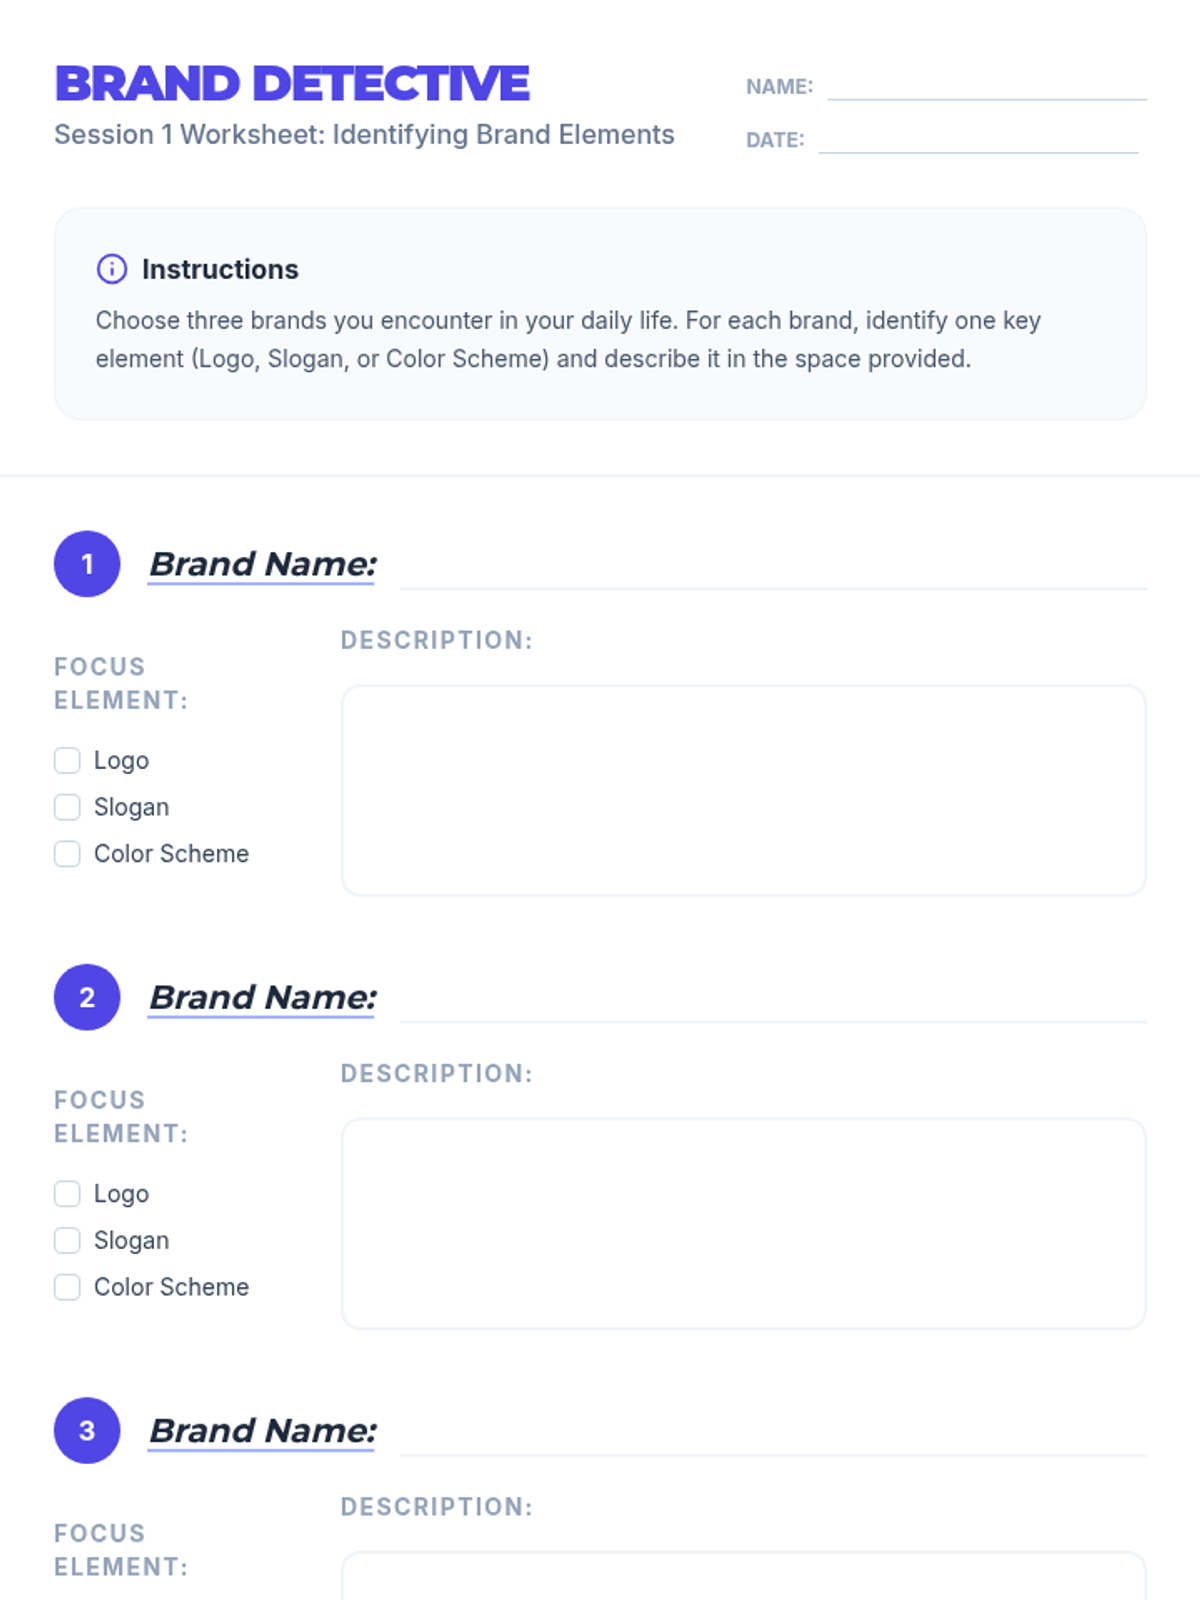The width and height of the screenshot is (1200, 1600).
Task: Click the number 2 circle badge
Action: (87, 997)
